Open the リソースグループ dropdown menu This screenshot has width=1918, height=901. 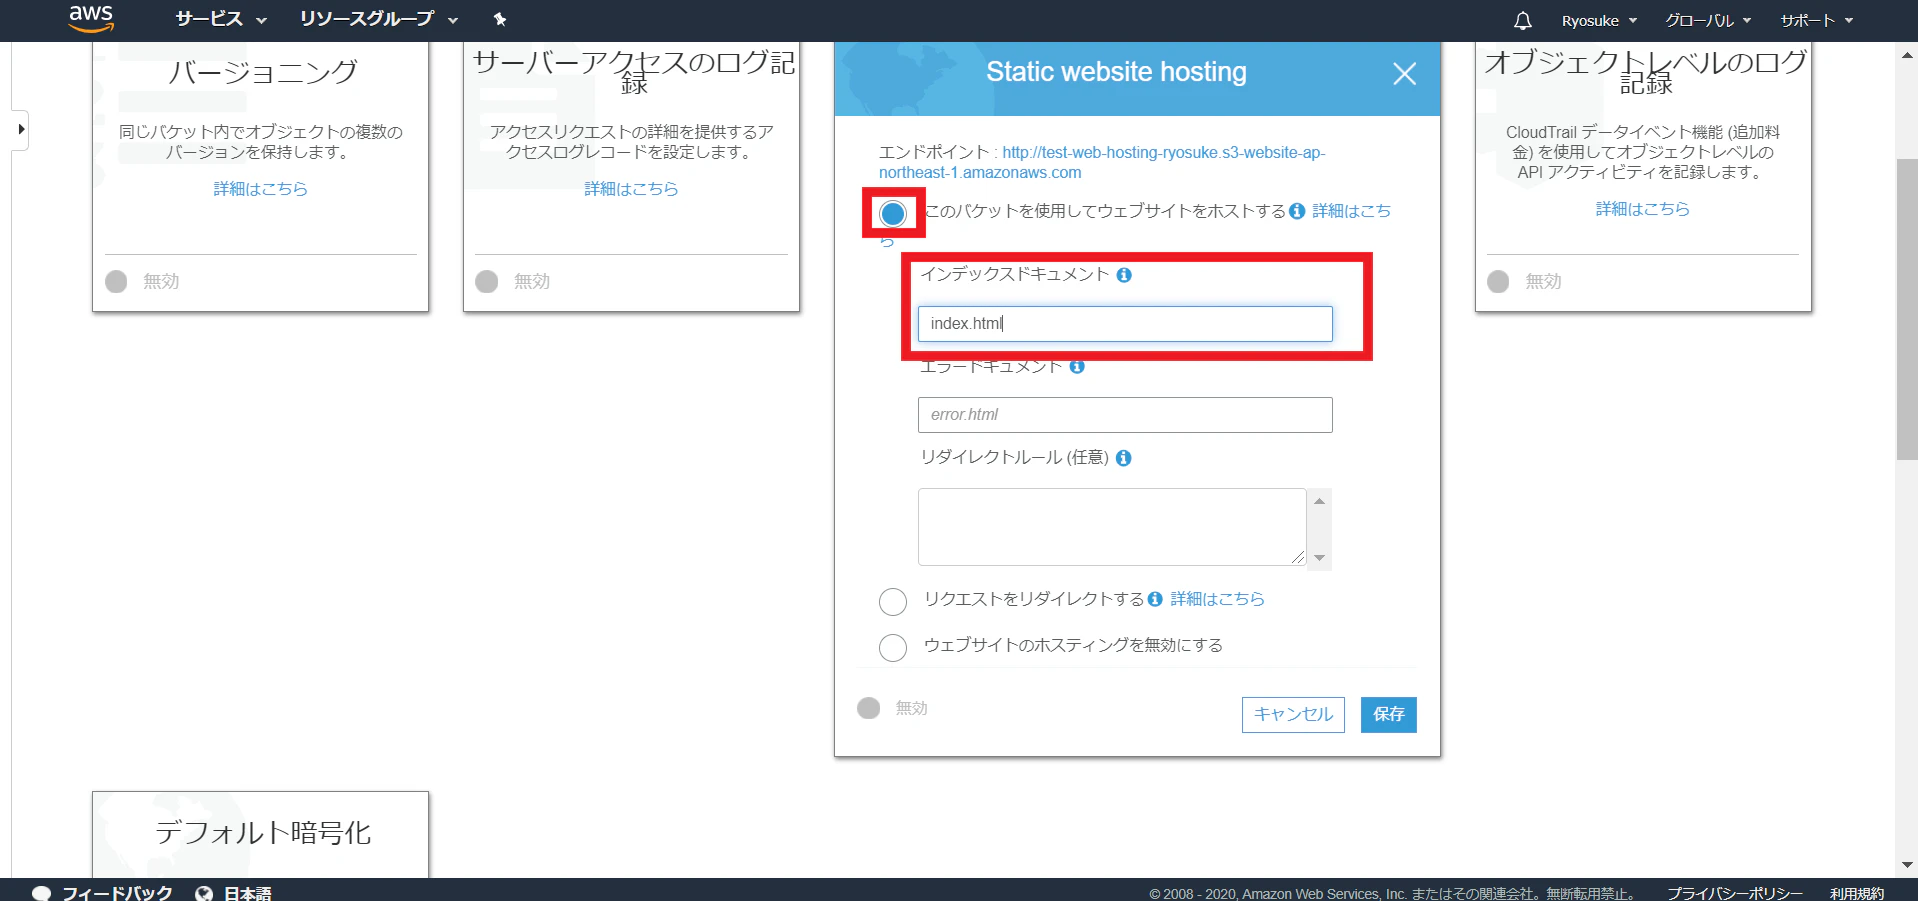tap(379, 19)
